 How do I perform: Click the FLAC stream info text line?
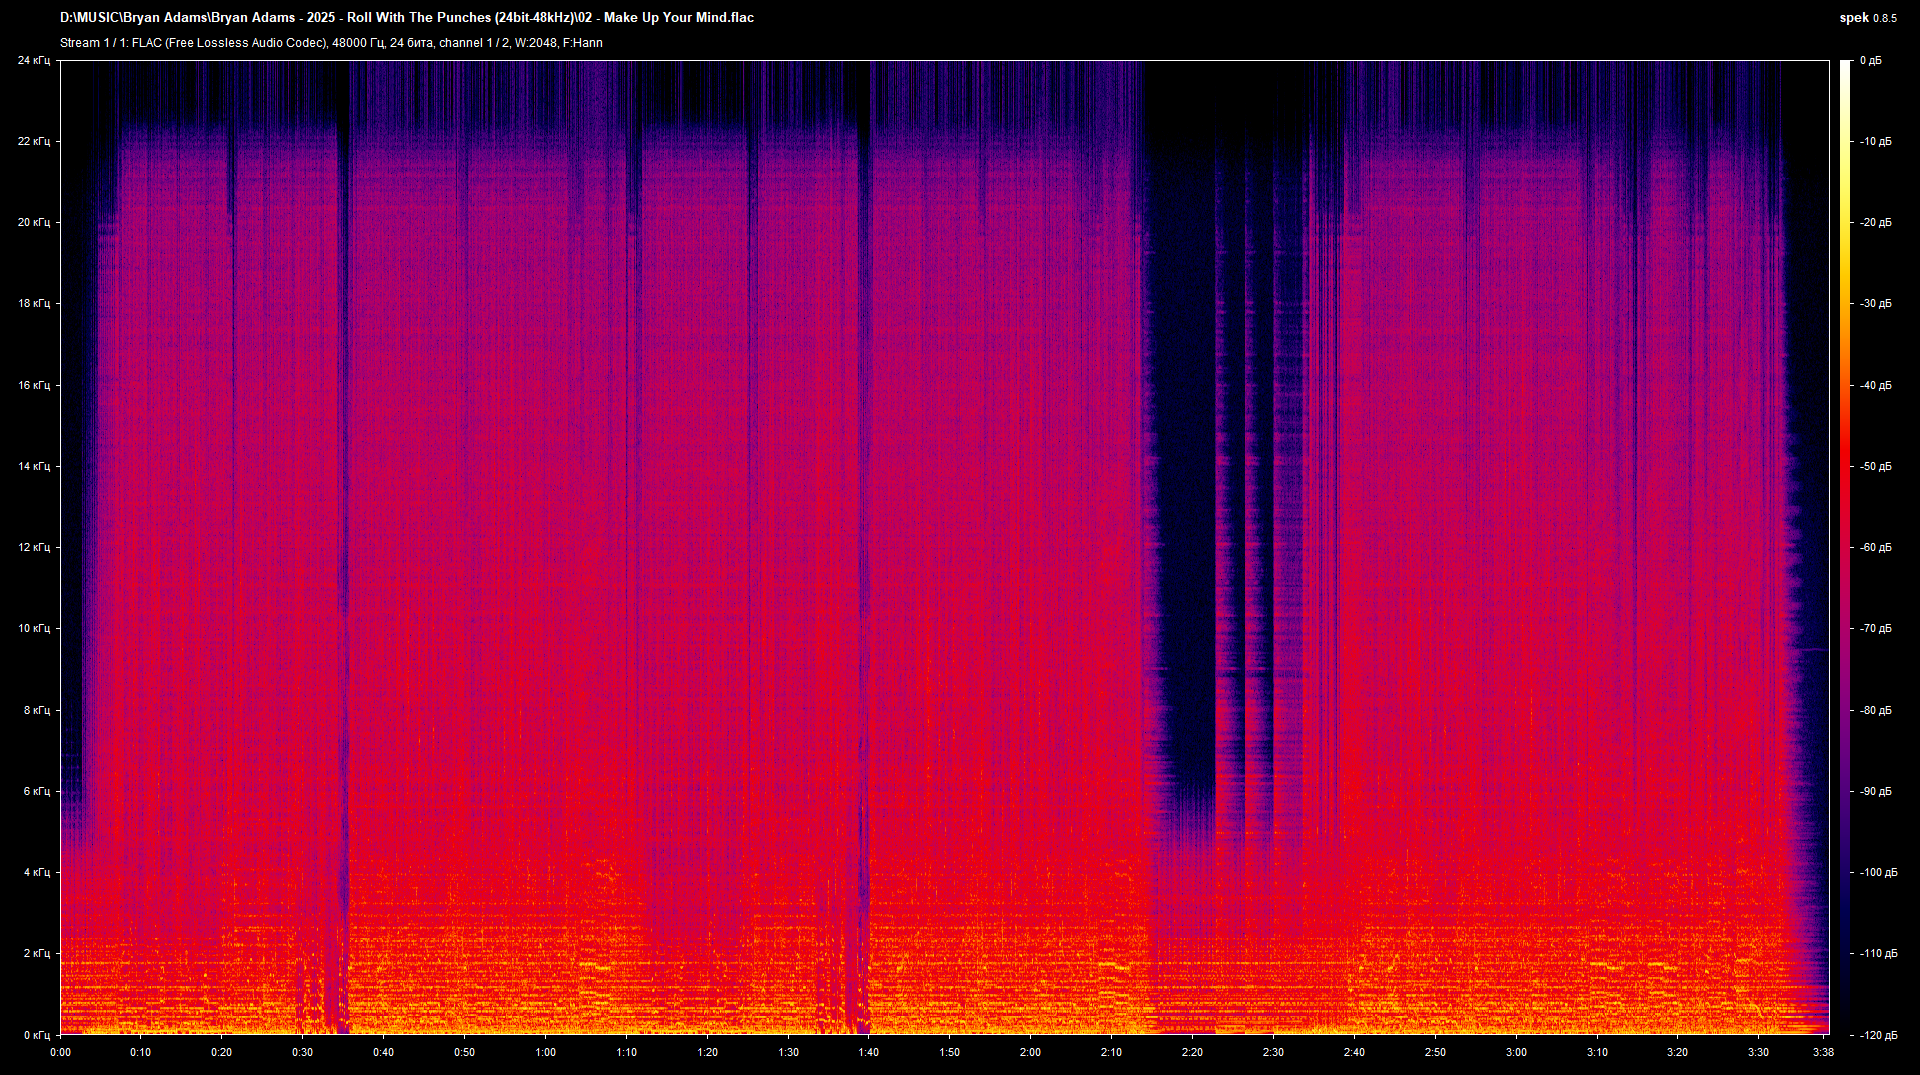tap(330, 43)
